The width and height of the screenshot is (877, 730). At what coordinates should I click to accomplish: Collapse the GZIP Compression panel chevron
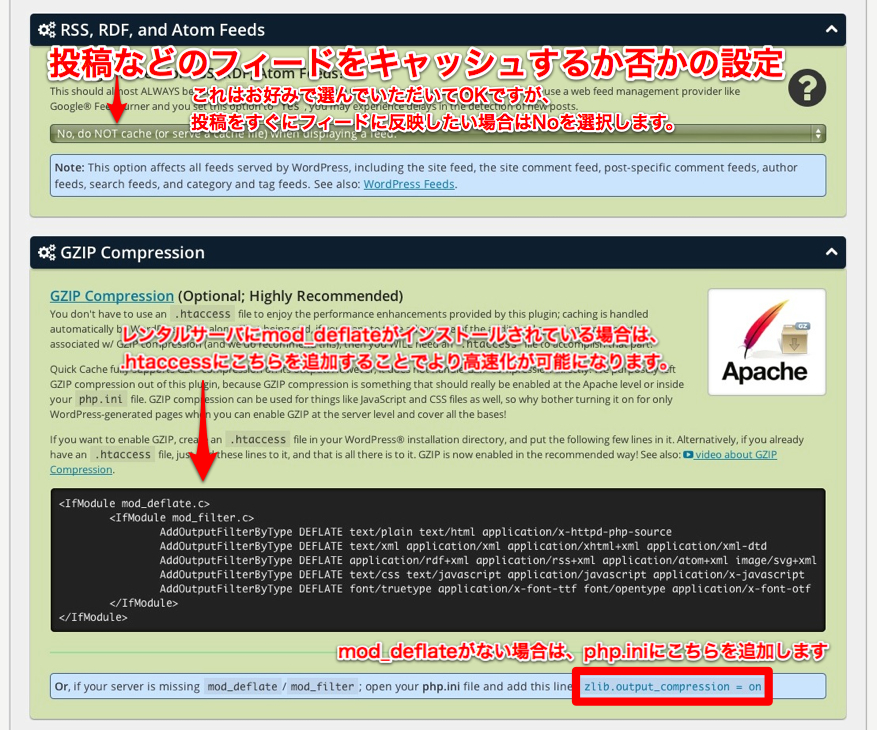point(831,252)
